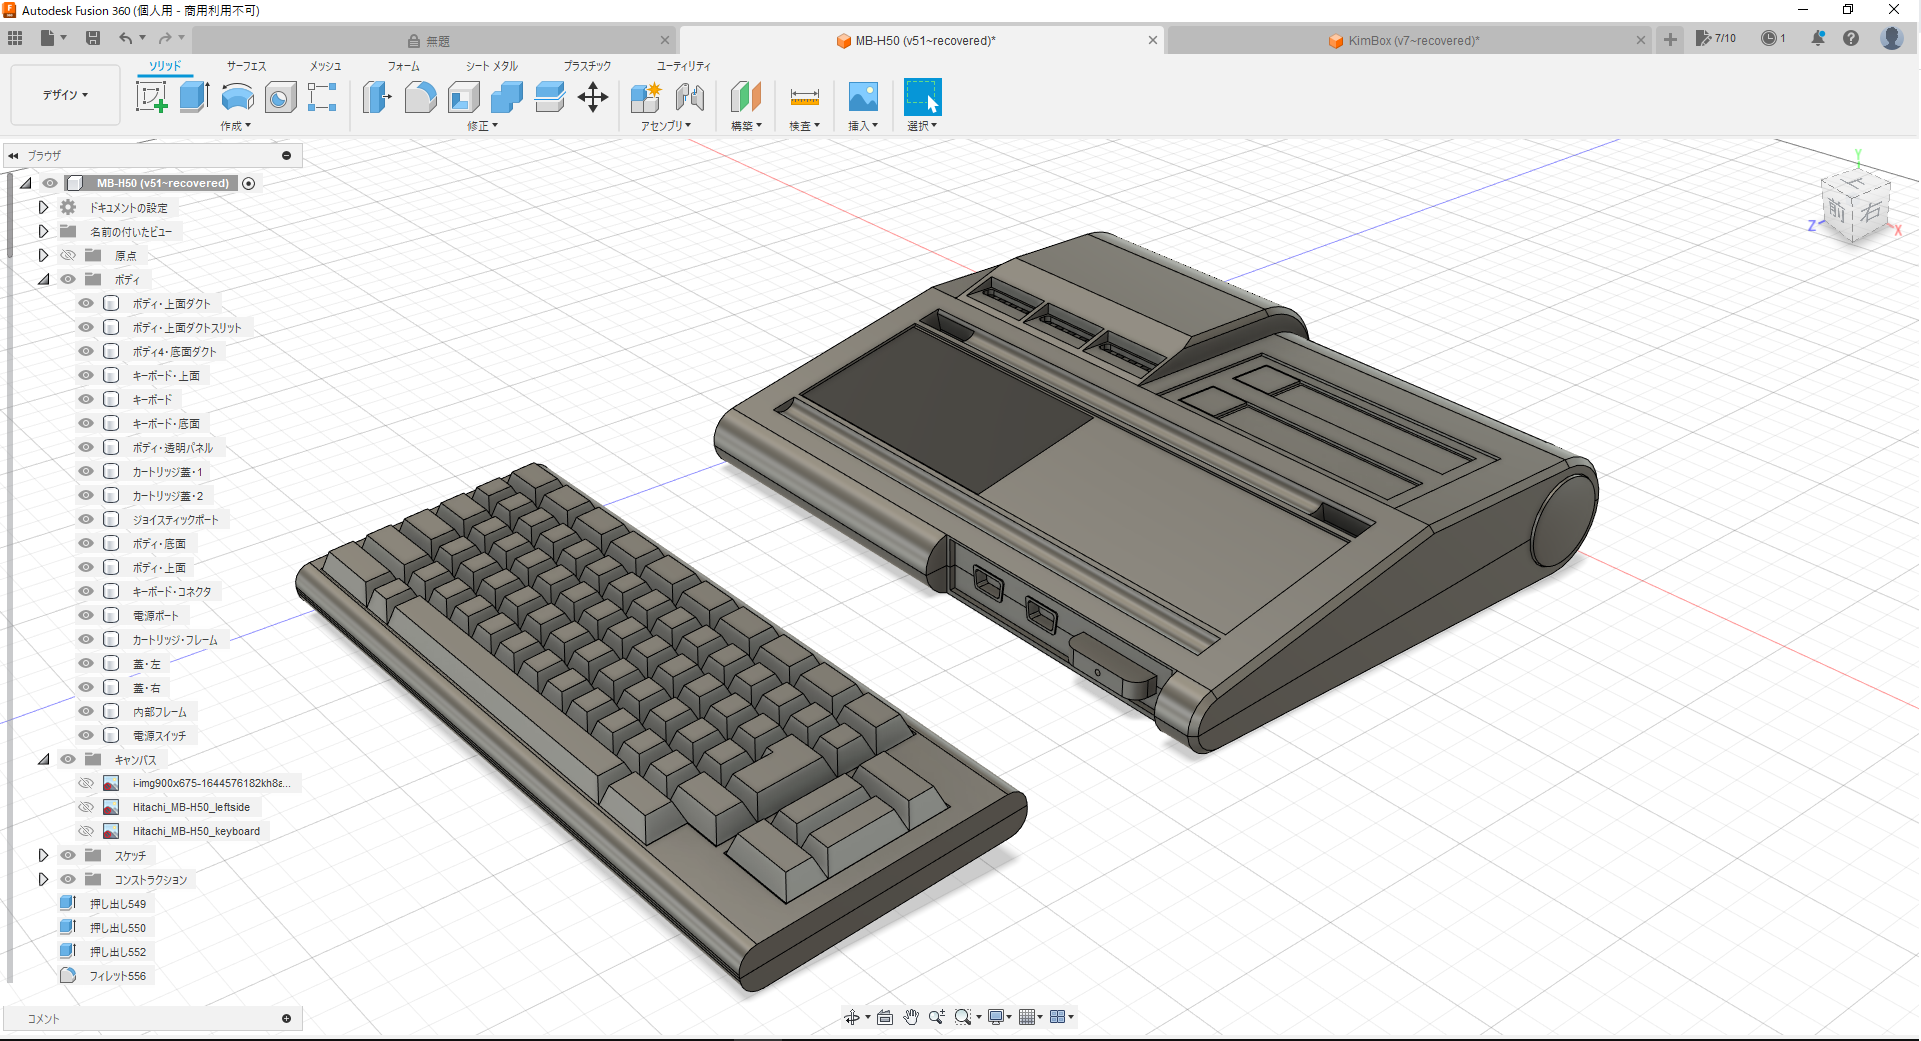Hide the キーボード body
The width and height of the screenshot is (1921, 1041).
[x=85, y=399]
